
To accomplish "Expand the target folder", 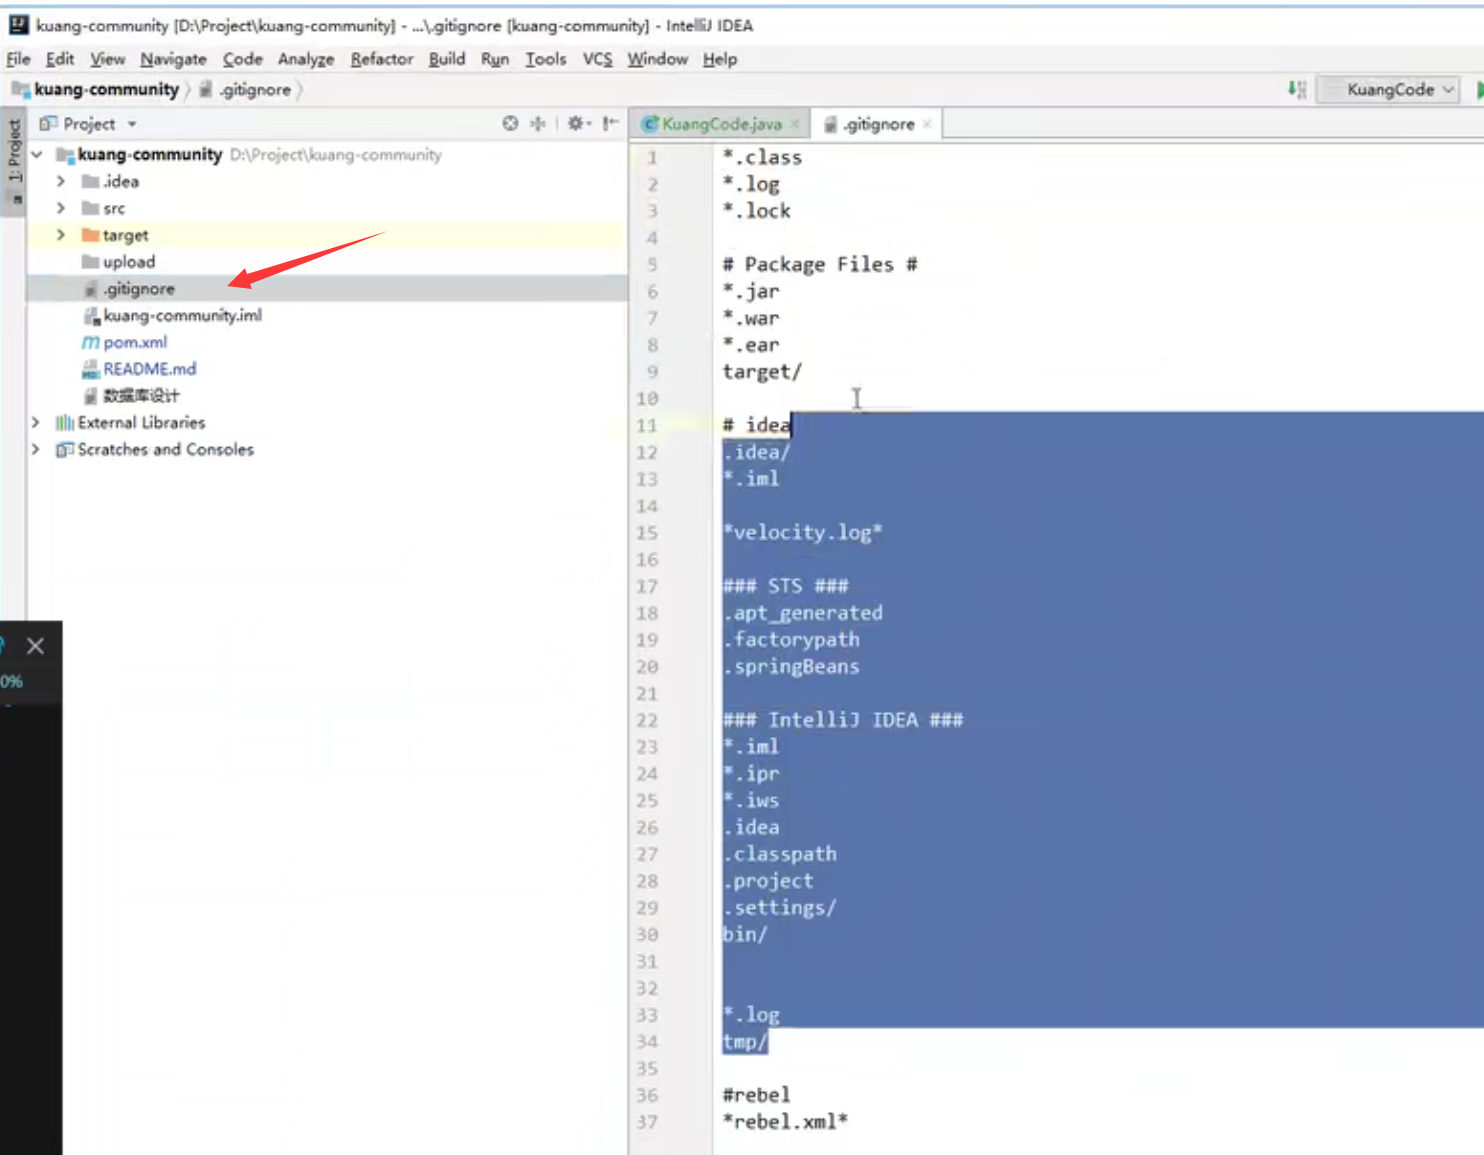I will click(61, 235).
